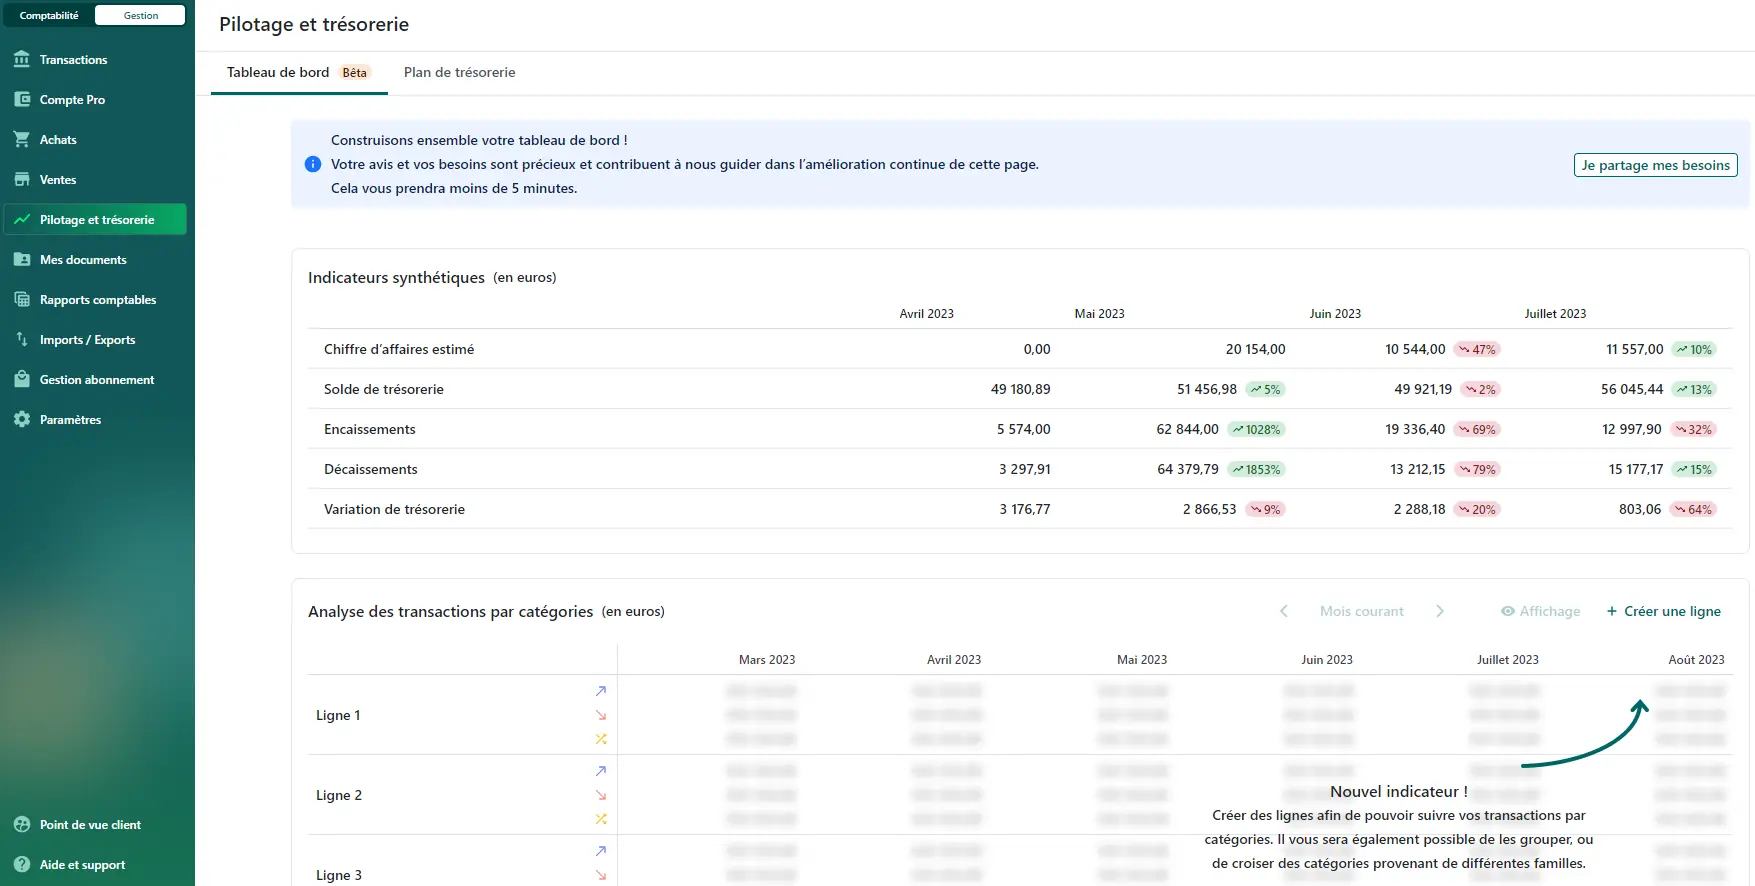Click the Ligne 3 row label
1755x886 pixels.
[x=339, y=875]
